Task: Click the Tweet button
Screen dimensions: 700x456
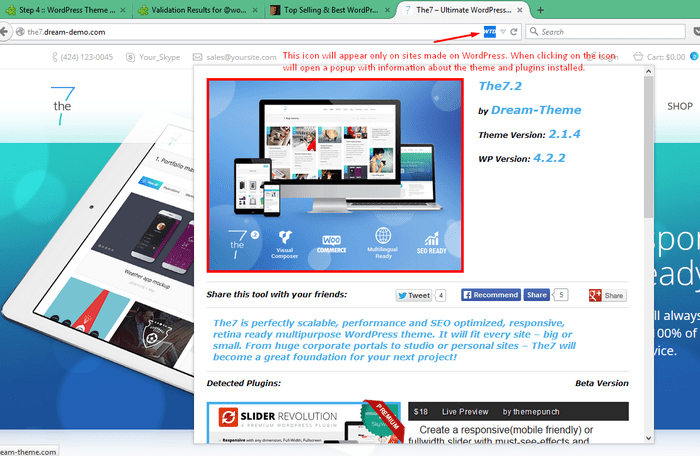Action: 413,295
